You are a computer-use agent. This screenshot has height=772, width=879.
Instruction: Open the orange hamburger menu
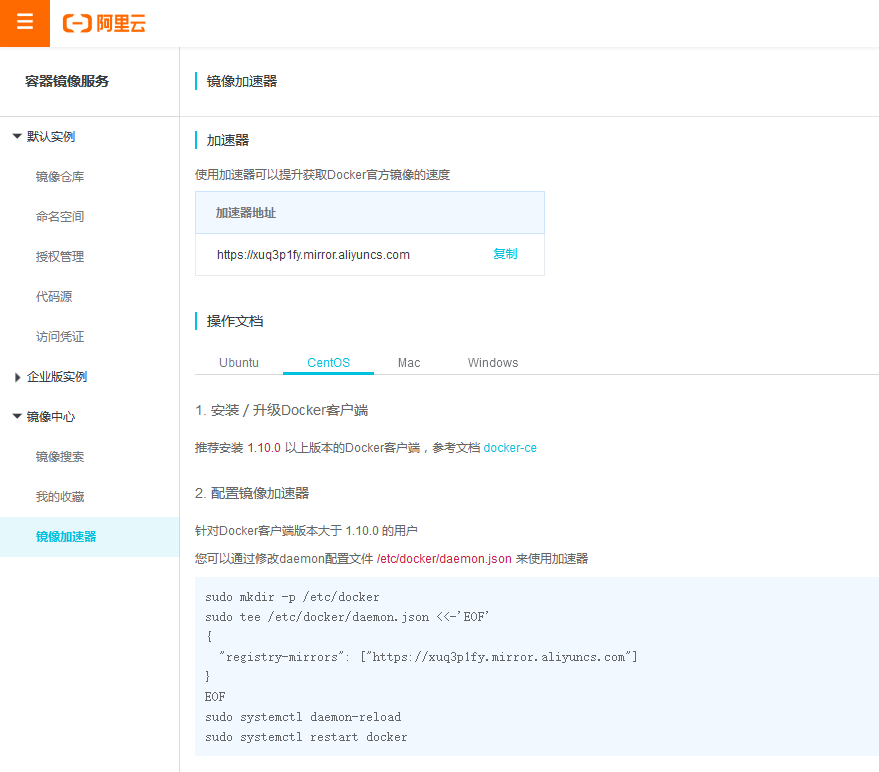[x=25, y=23]
